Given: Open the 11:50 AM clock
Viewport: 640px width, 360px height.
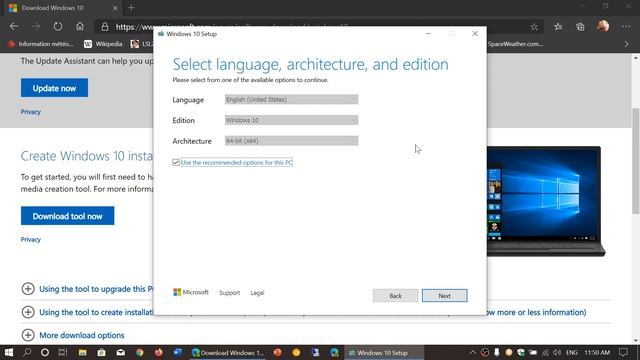Looking at the screenshot, I should [597, 353].
